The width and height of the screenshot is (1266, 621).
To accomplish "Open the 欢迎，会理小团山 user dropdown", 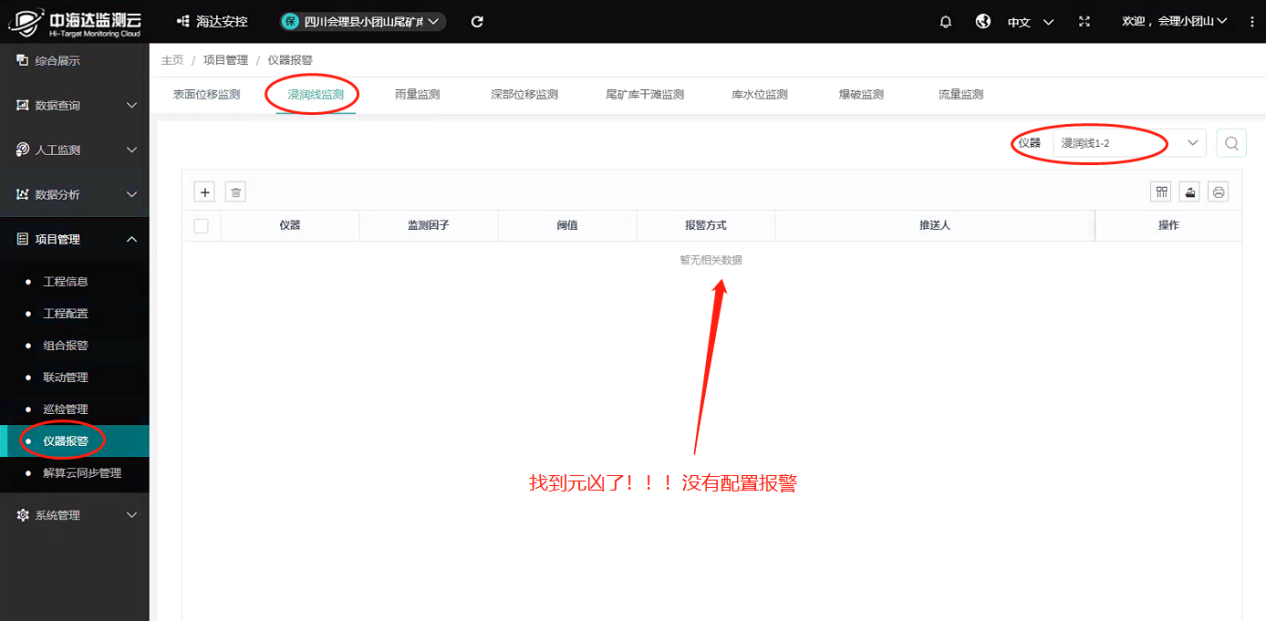I will pos(1175,21).
